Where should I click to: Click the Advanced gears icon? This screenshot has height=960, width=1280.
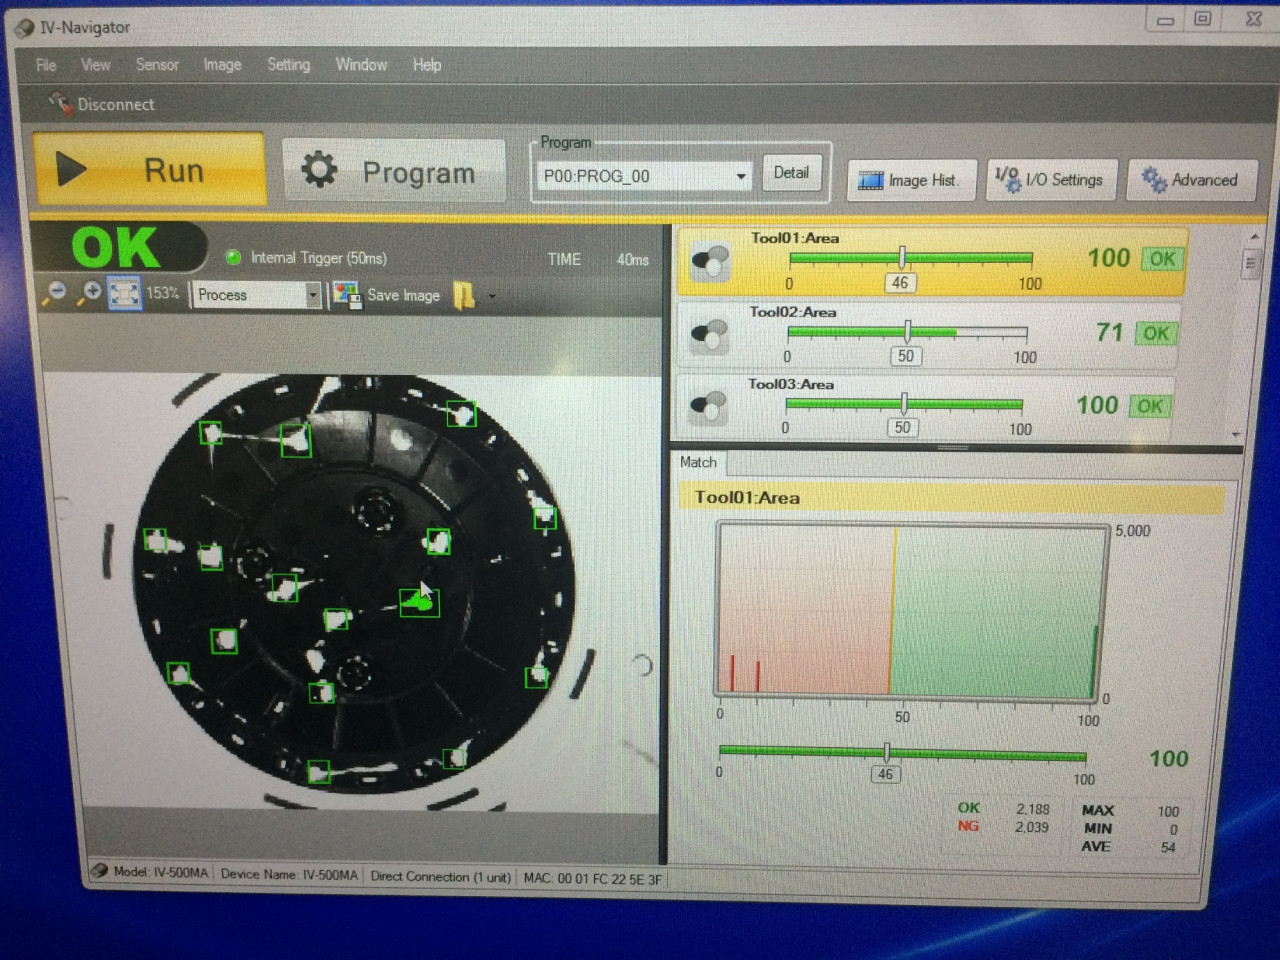tap(1154, 180)
